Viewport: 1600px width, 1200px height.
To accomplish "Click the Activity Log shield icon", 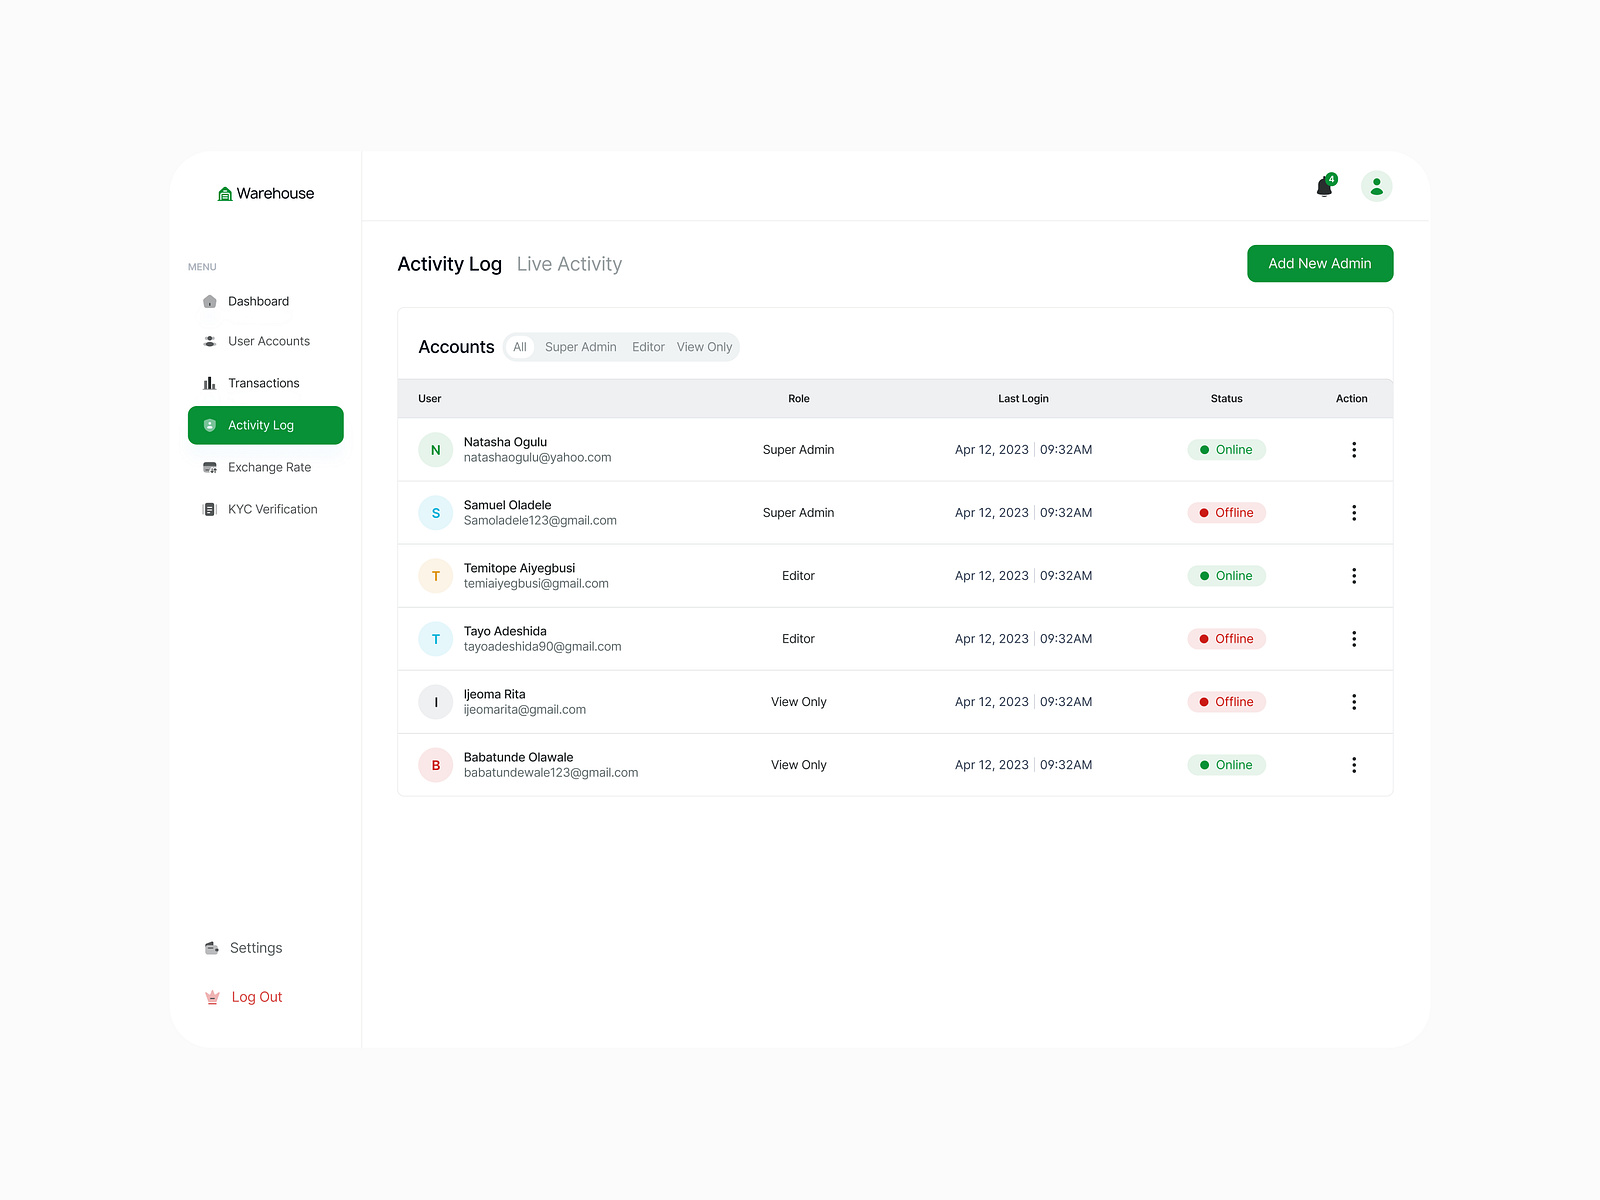I will pyautogui.click(x=210, y=425).
